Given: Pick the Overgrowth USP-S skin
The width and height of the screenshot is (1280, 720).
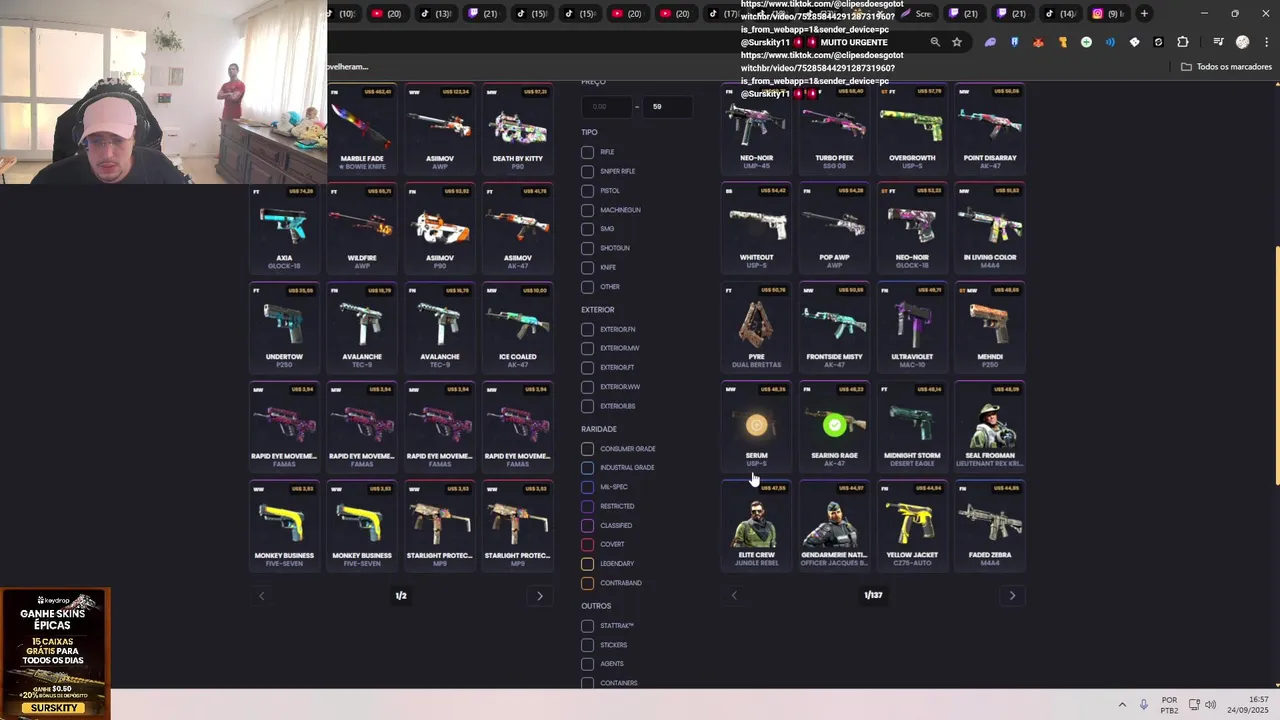Looking at the screenshot, I should pos(912,127).
